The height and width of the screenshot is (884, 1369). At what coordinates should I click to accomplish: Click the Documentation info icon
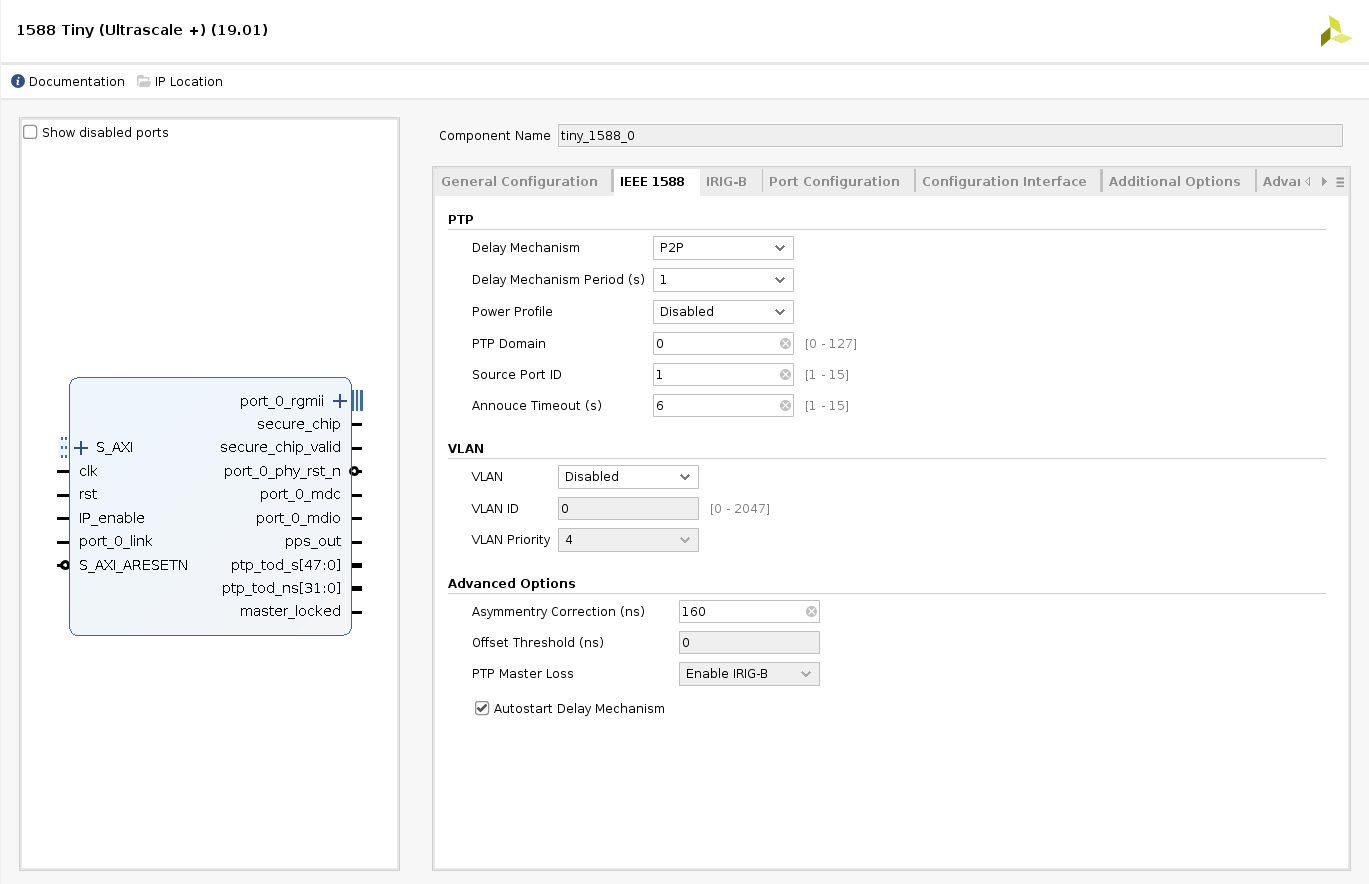18,82
